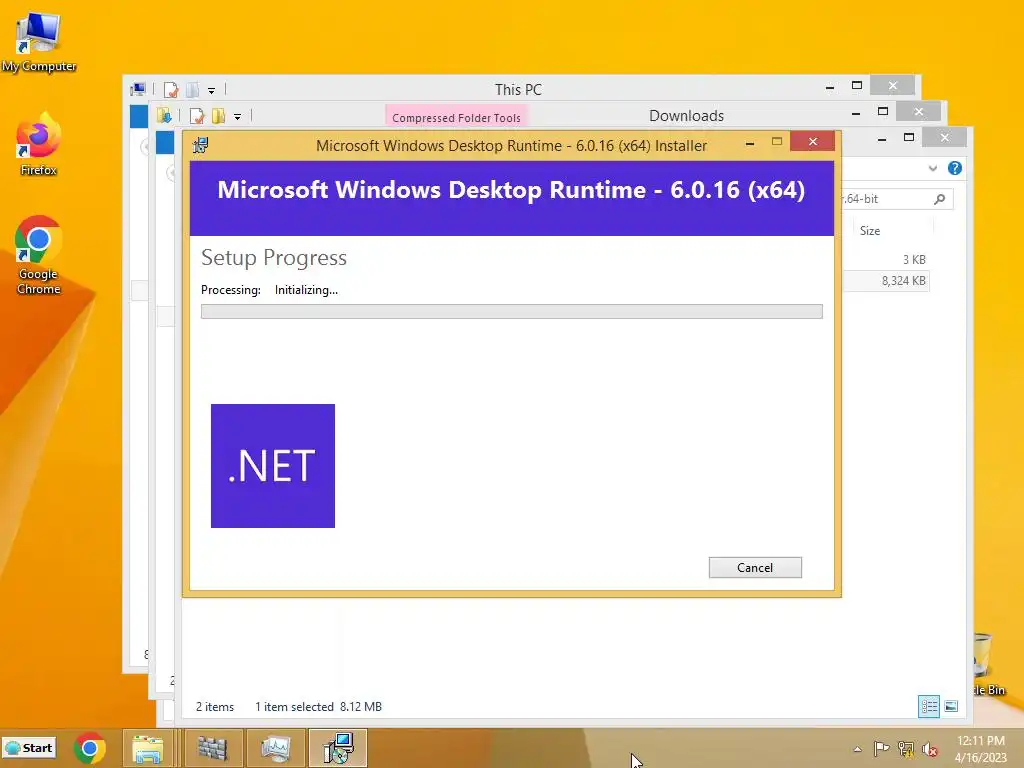The height and width of the screenshot is (768, 1024).
Task: Open the network tray icon
Action: click(906, 749)
